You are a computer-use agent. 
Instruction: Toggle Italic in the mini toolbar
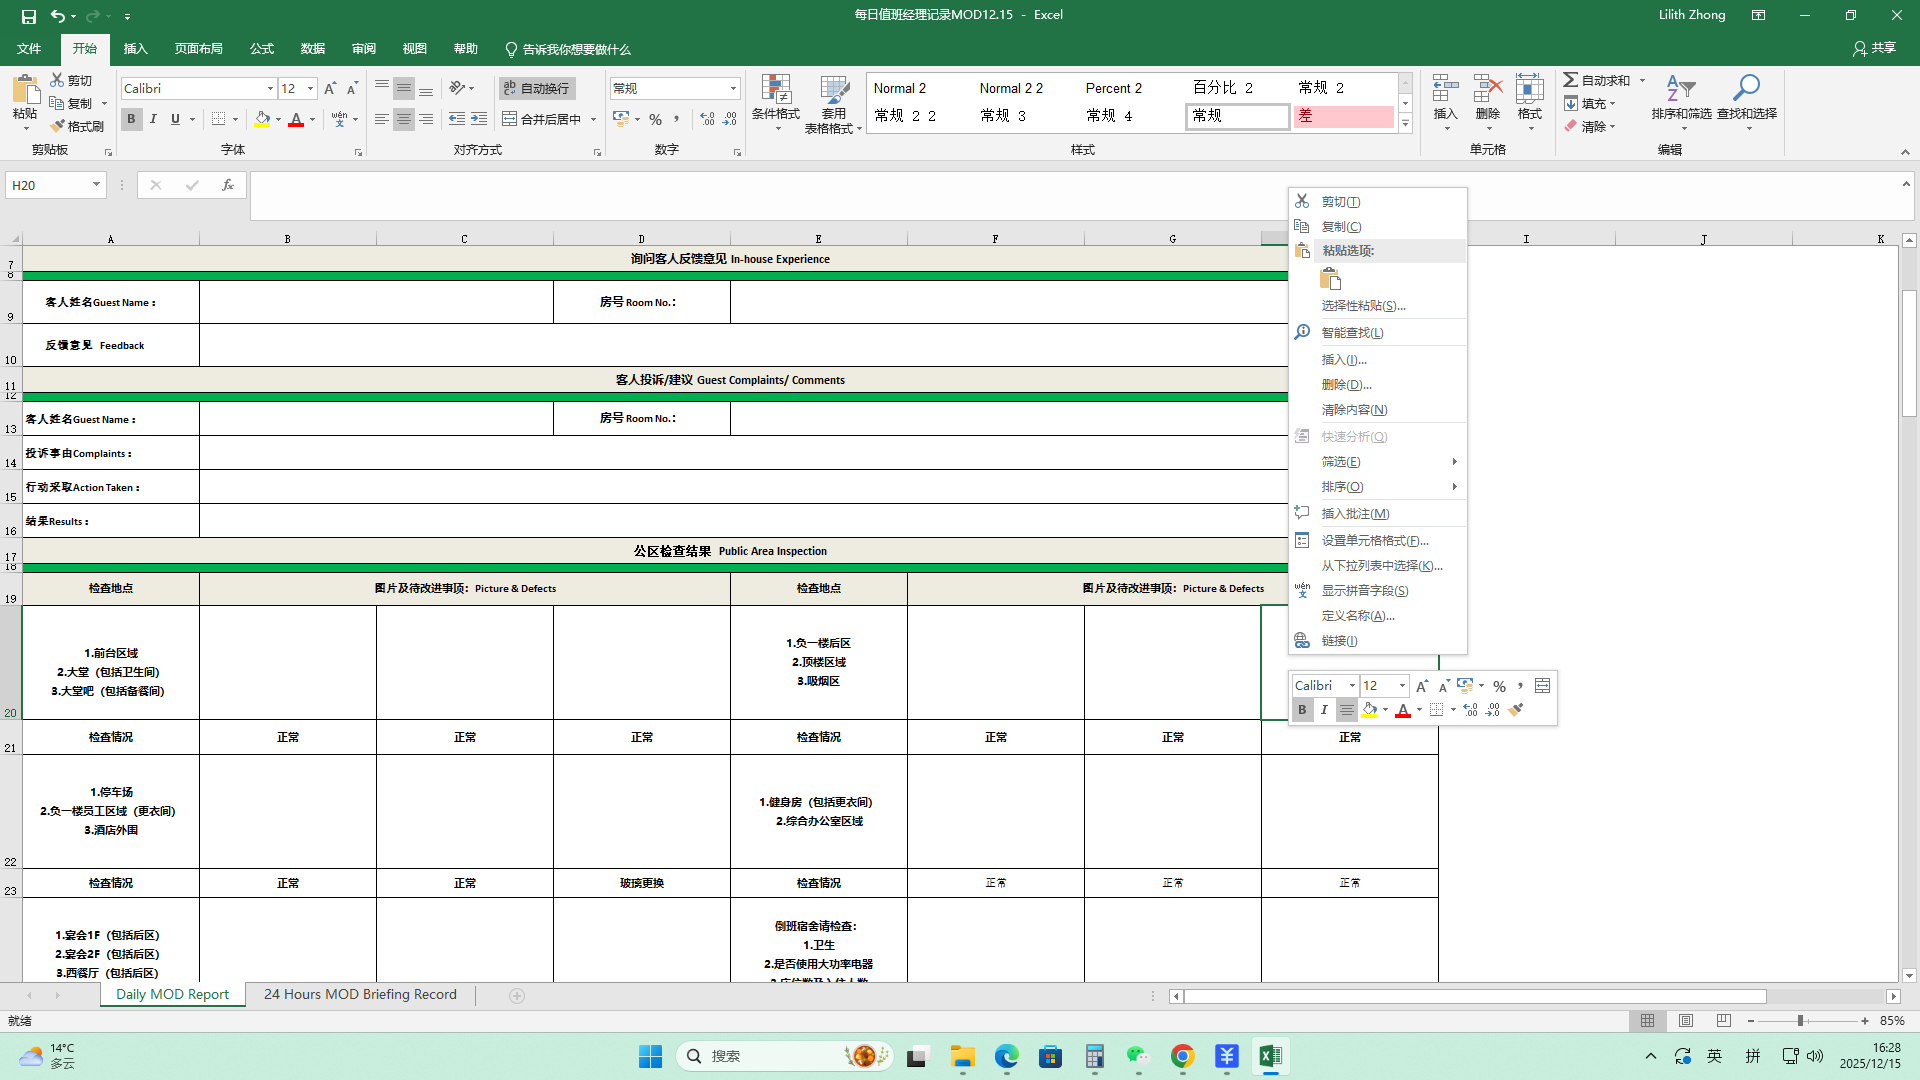1324,710
